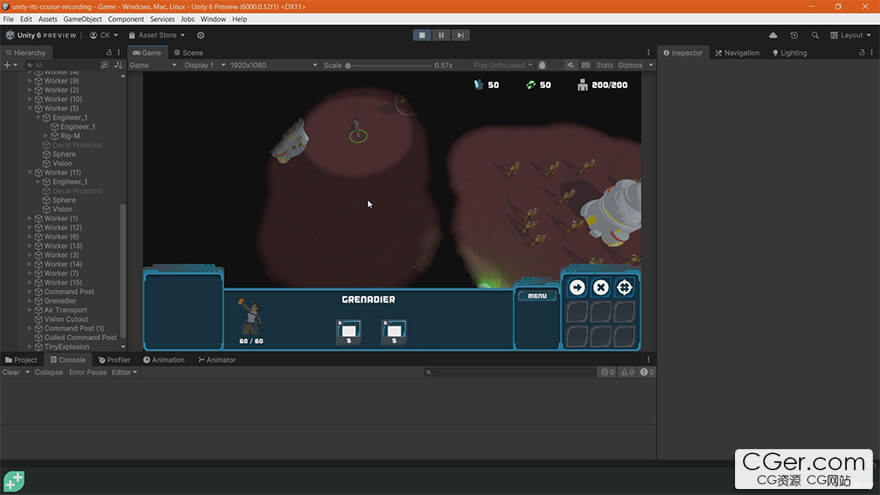Open the Game view mode dropdown
Viewport: 880px width, 495px height.
[153, 65]
